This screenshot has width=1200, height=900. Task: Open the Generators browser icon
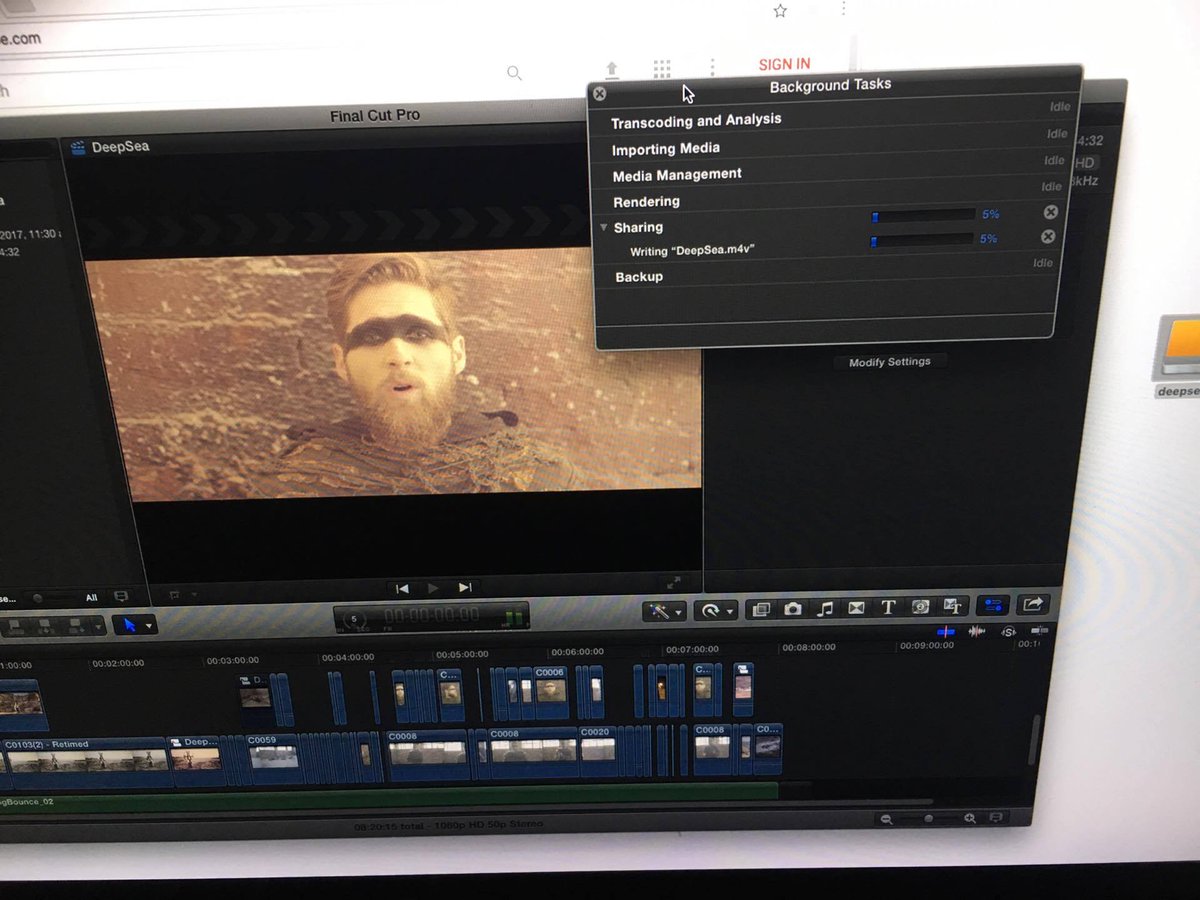point(920,606)
